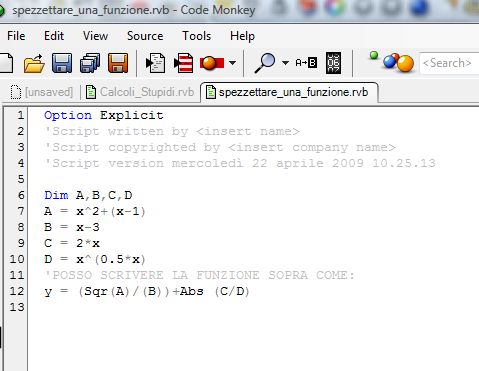Click code line 'D = x^(0.5*x)'
Screen dimensions: 479x371
[95, 259]
